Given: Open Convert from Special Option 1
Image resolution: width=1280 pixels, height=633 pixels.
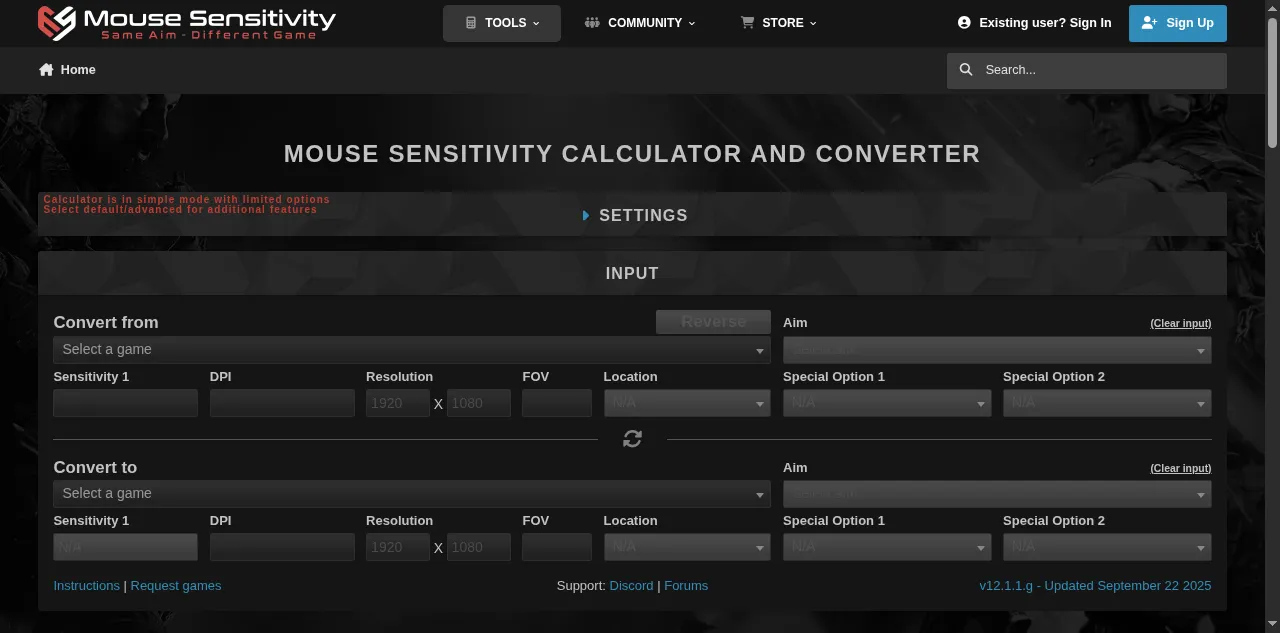Looking at the screenshot, I should 887,403.
